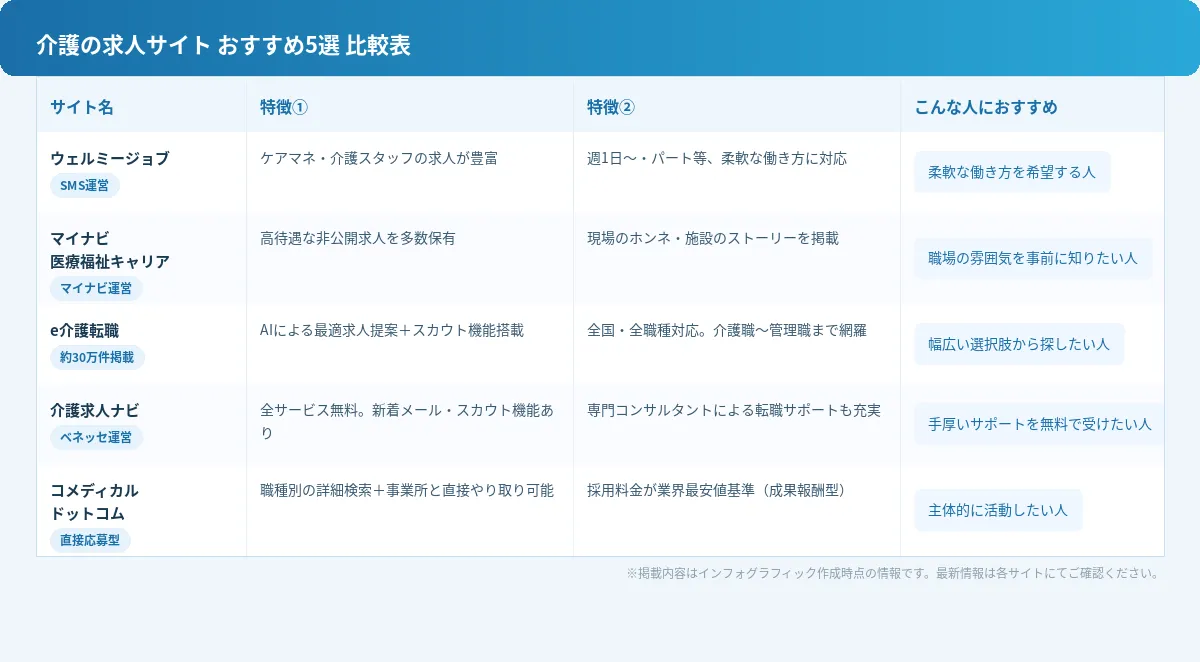
Task: Select the コメディカル ドットコム site name
Action: tap(95, 502)
